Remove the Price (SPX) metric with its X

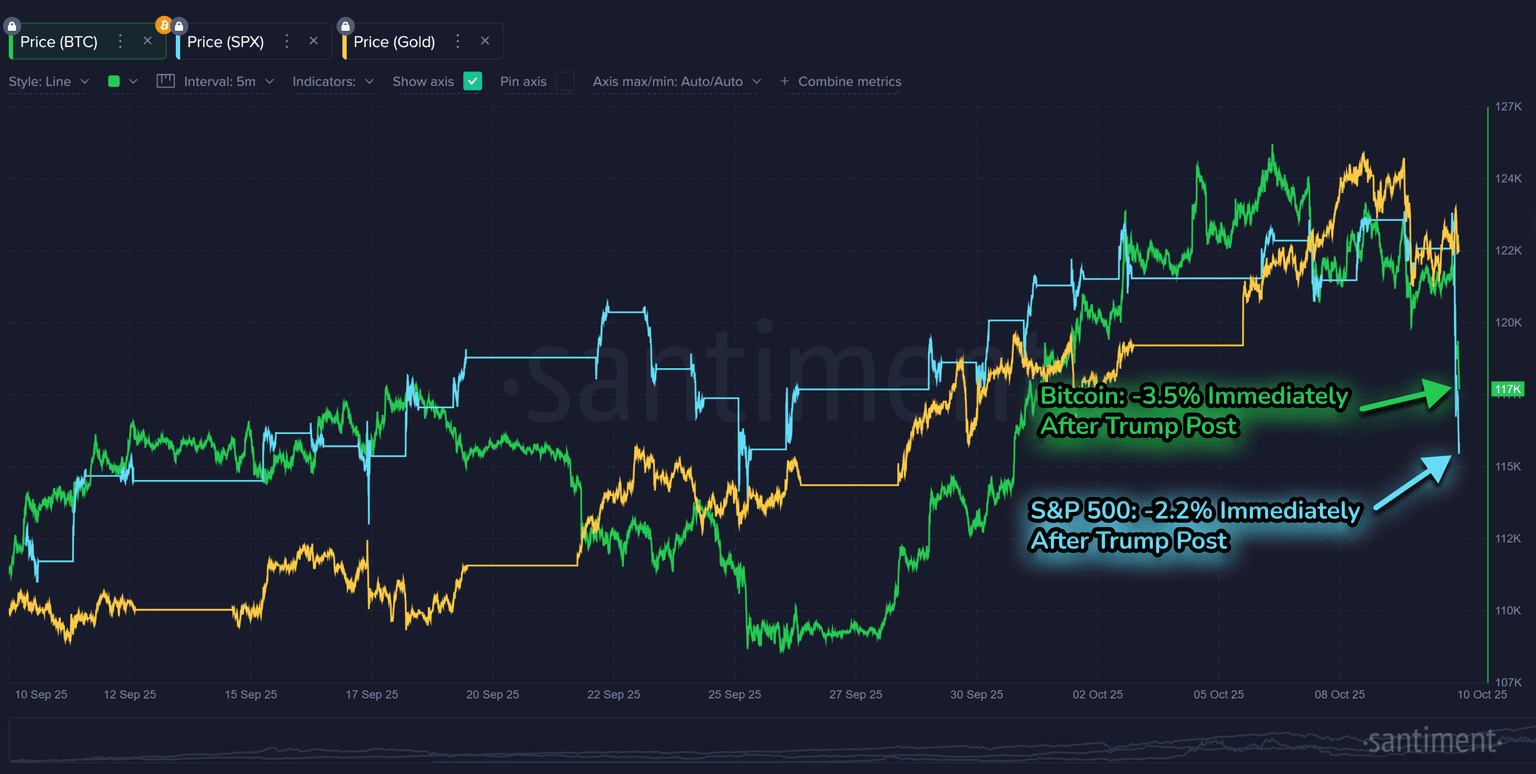coord(314,41)
